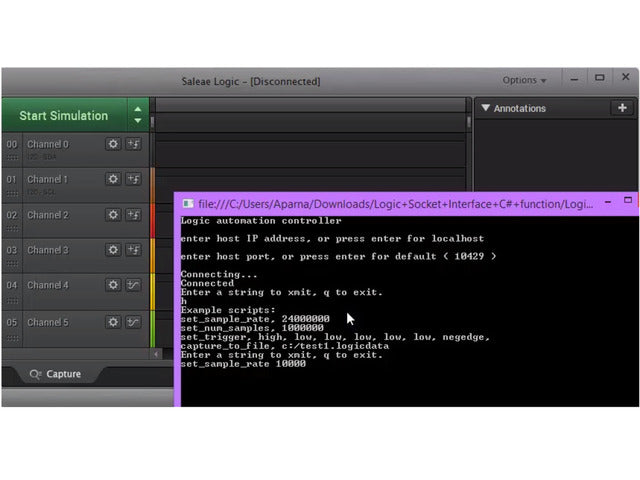Open Channel 2 settings gear

tap(113, 215)
